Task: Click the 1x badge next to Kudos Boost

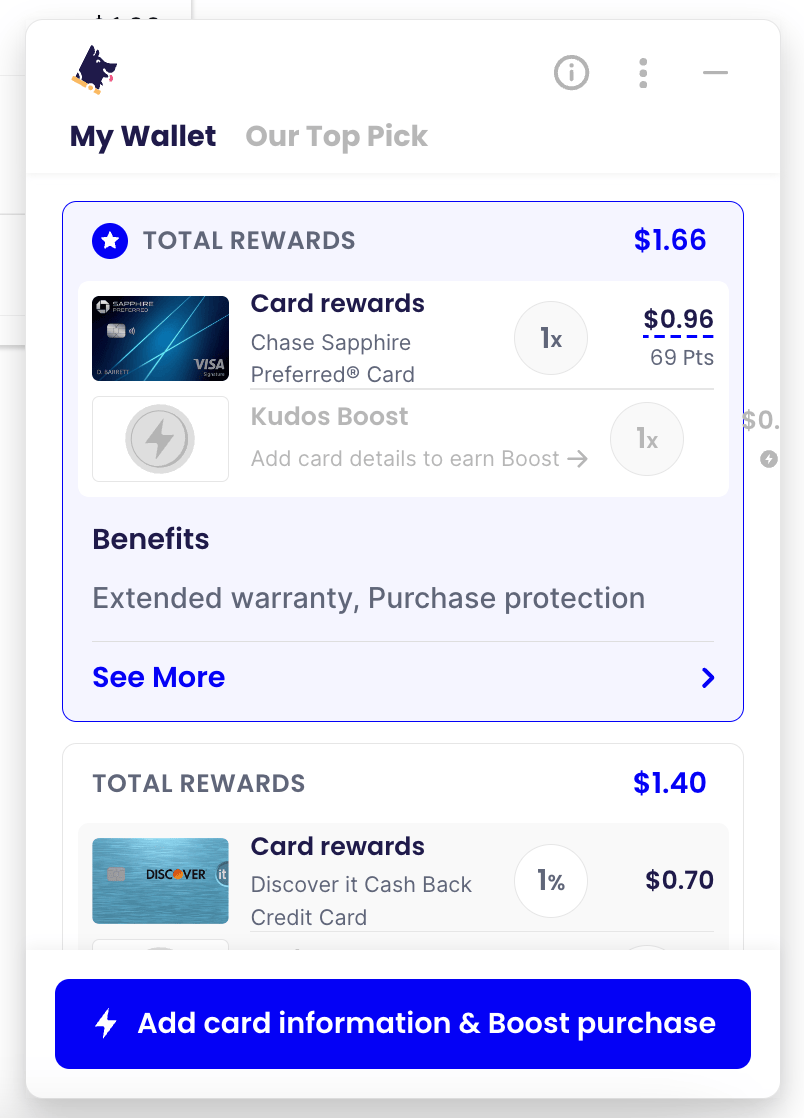Action: pyautogui.click(x=646, y=438)
